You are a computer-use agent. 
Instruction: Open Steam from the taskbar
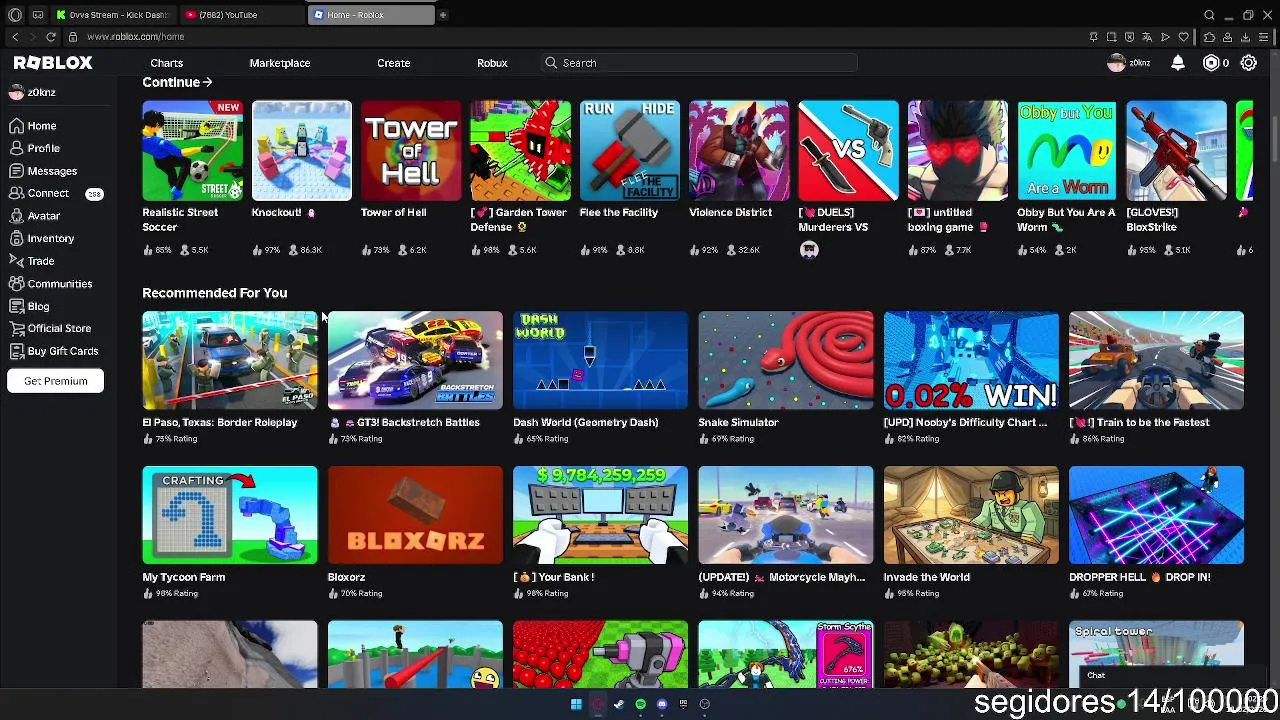click(619, 704)
